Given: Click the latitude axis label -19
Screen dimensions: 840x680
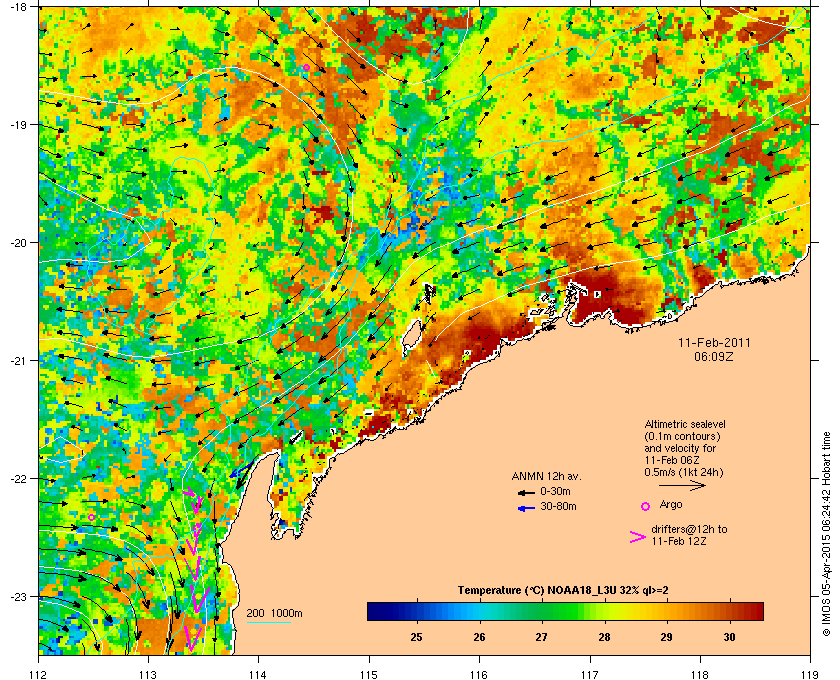Looking at the screenshot, I should (x=18, y=125).
